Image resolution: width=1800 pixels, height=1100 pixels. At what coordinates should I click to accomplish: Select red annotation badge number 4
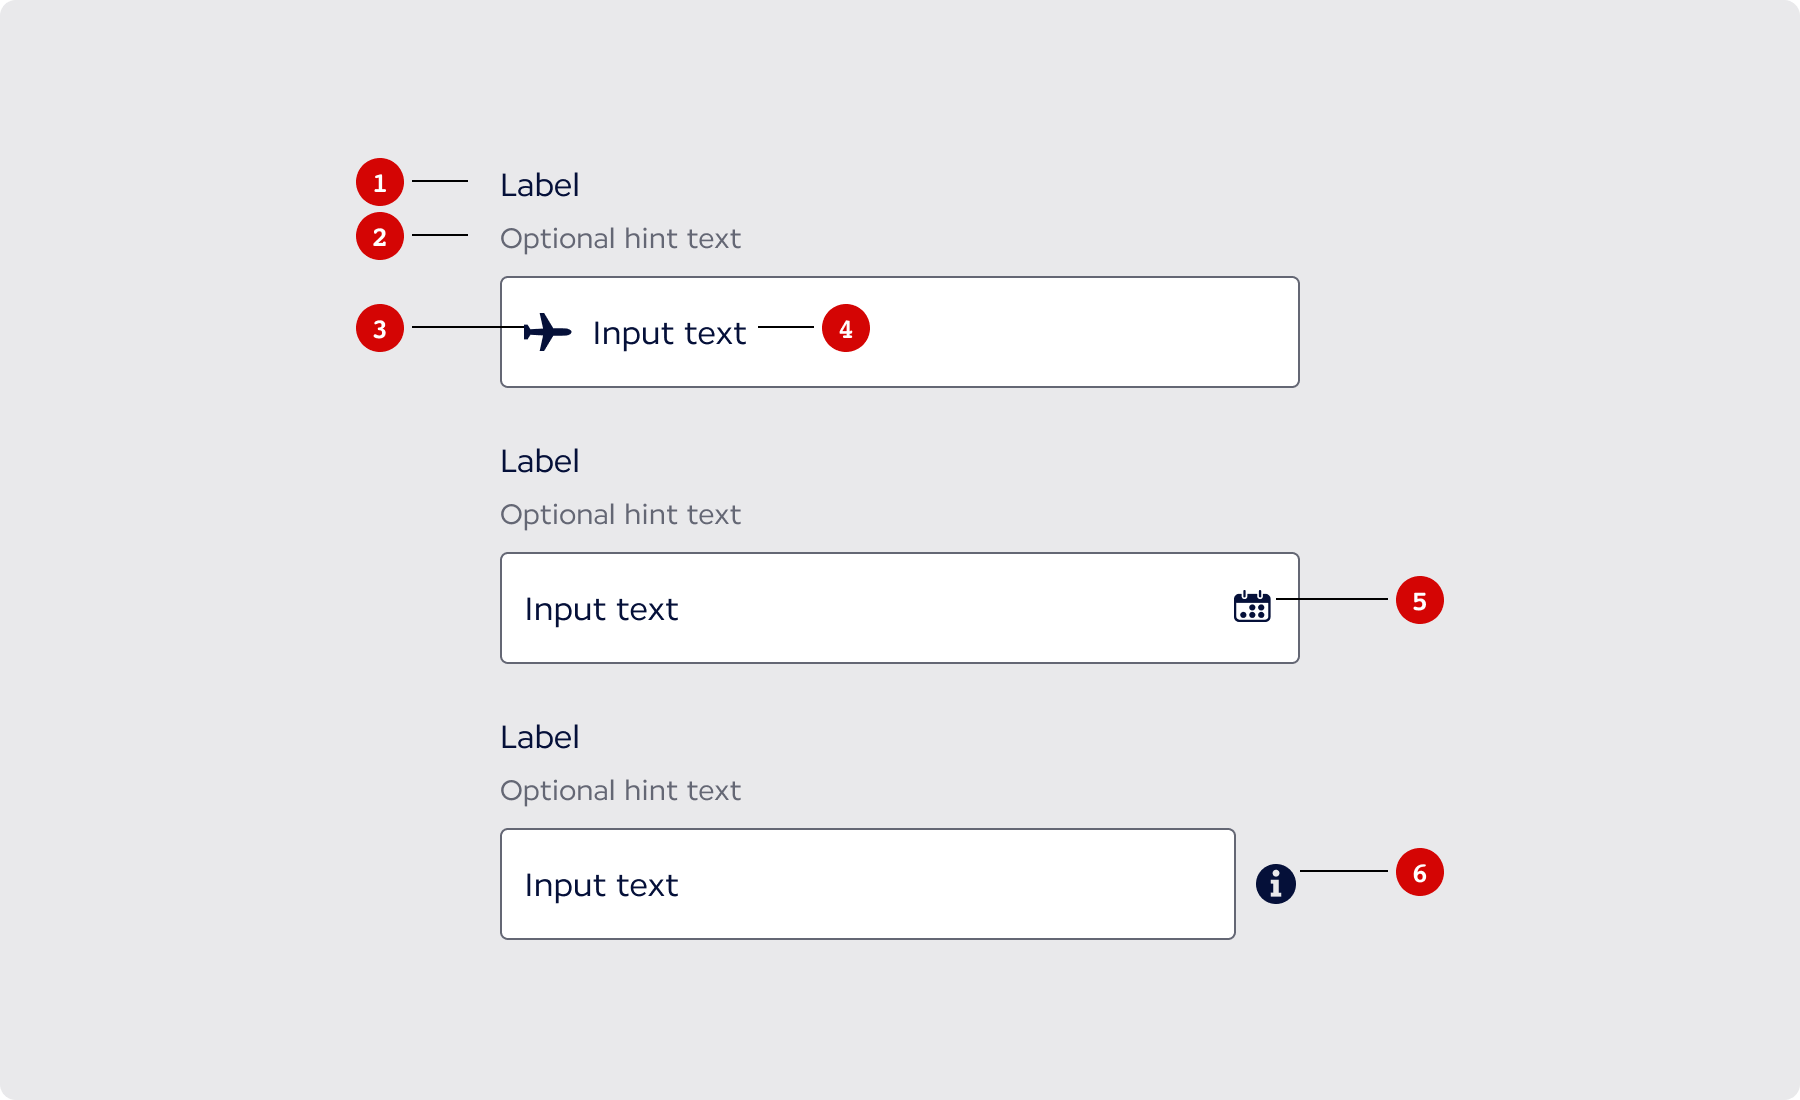[846, 328]
